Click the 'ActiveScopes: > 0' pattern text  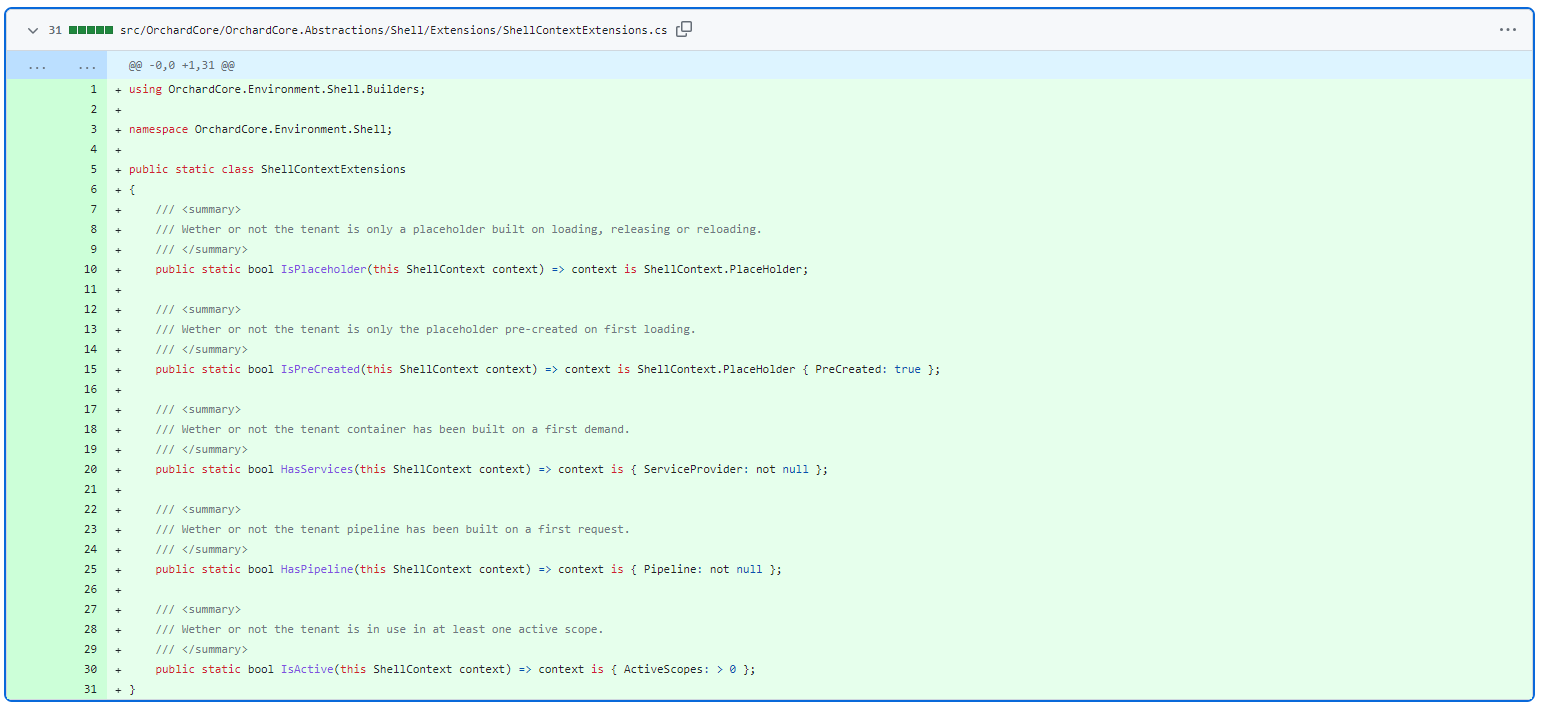coord(680,669)
